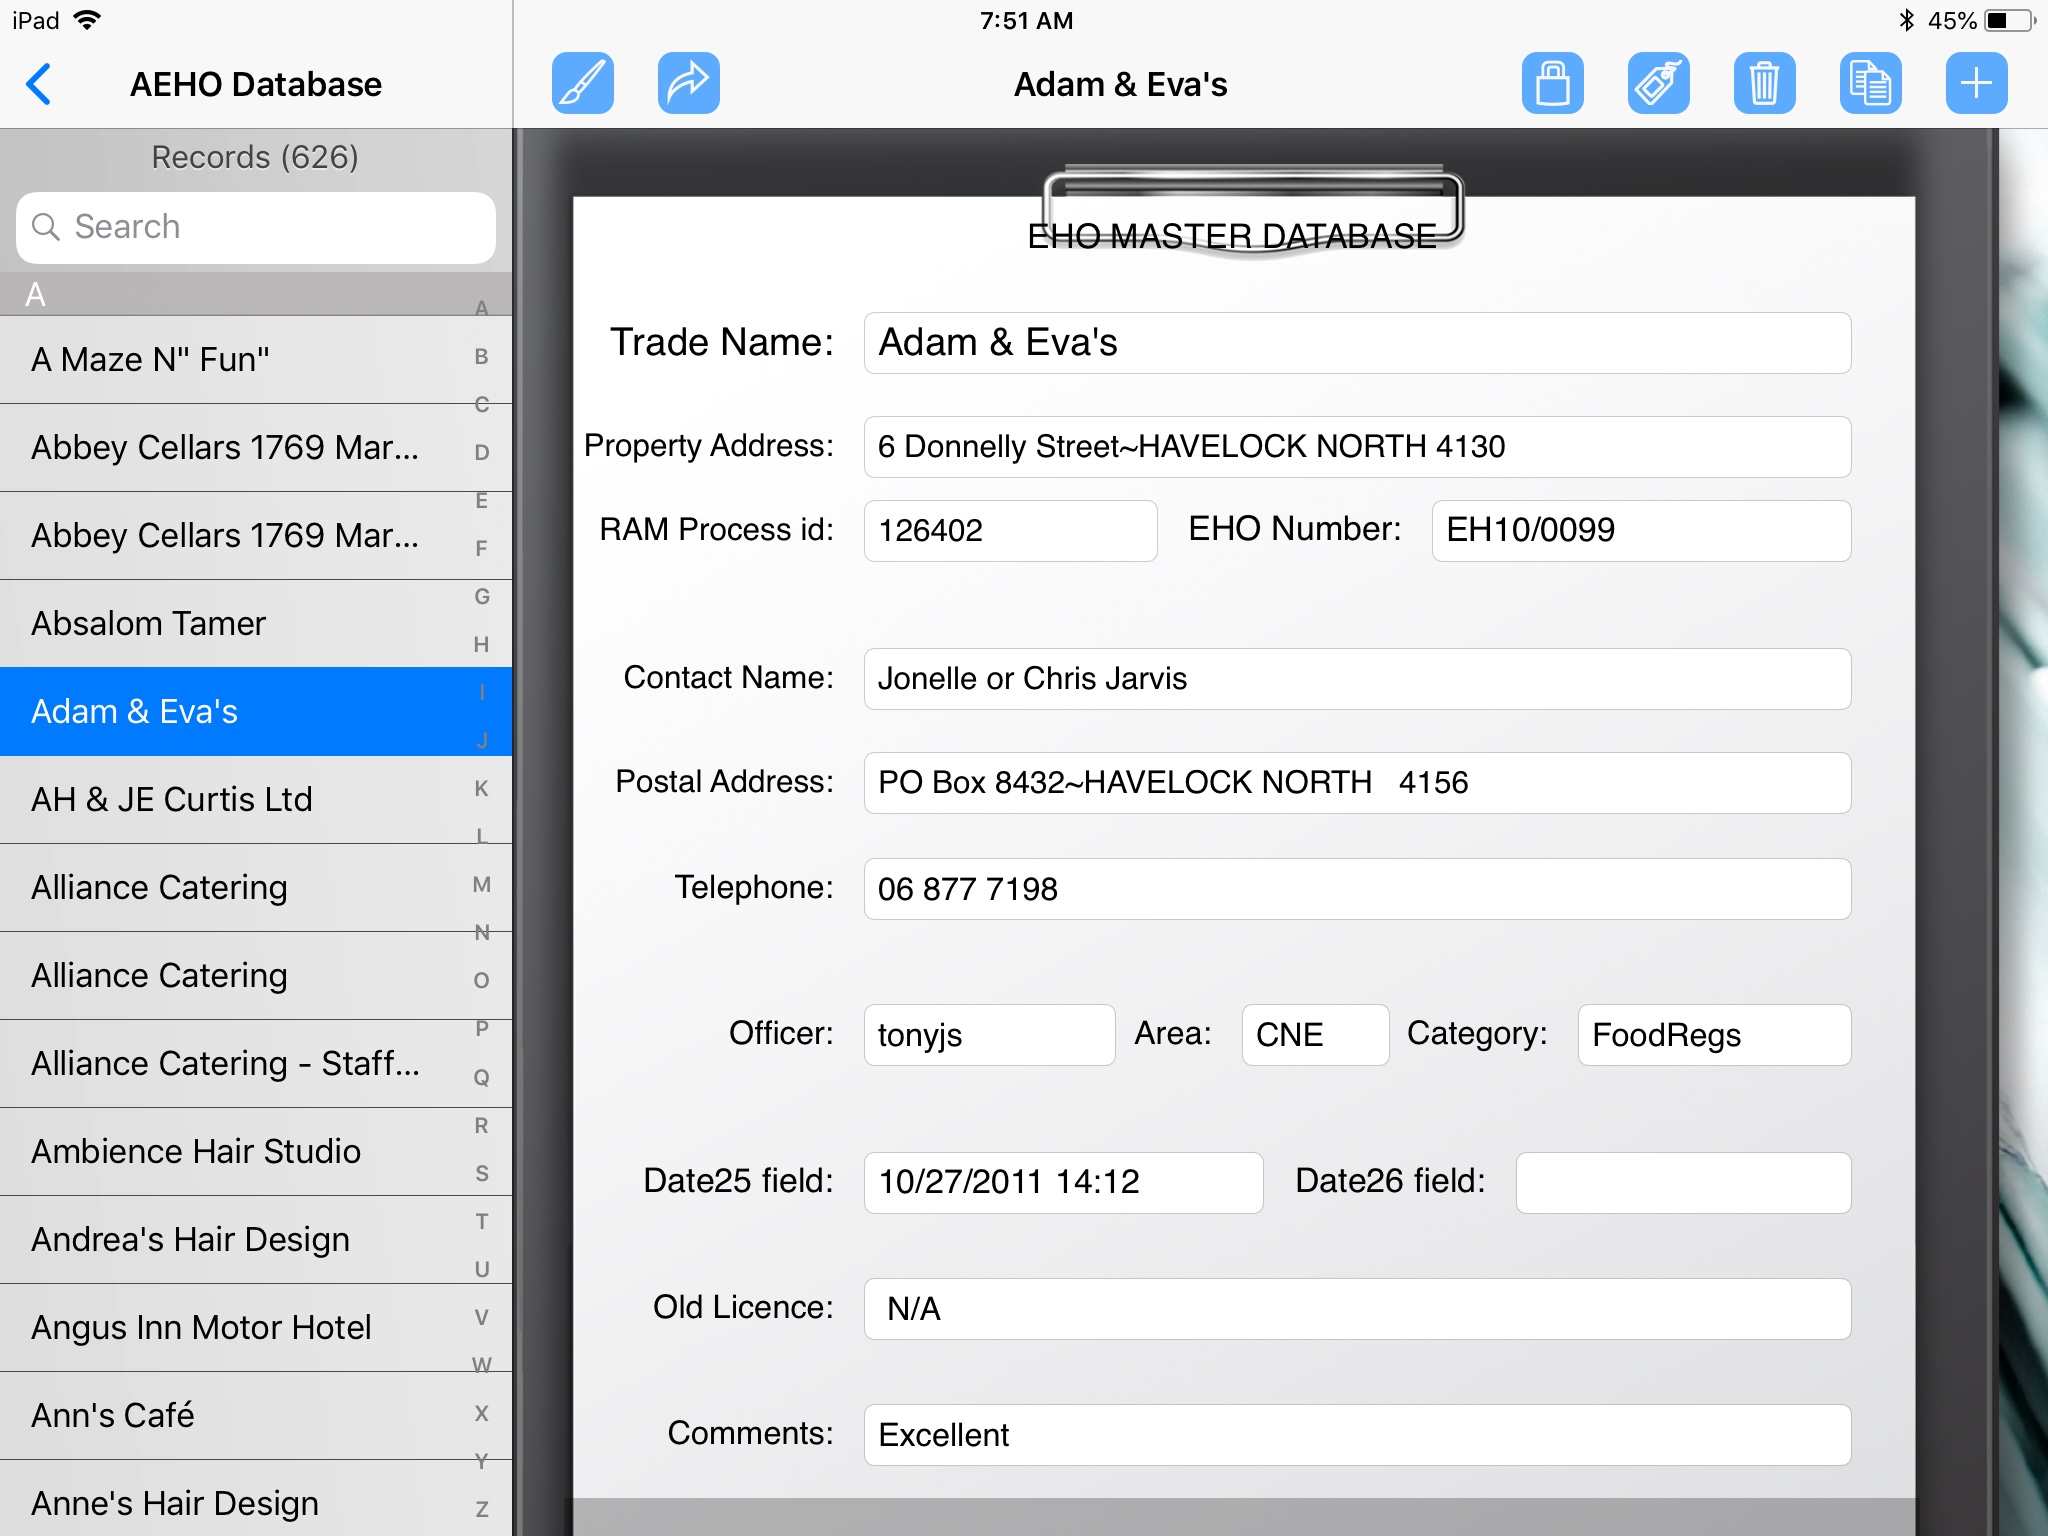Duplicate record with copy icon
The width and height of the screenshot is (2048, 1536).
coord(1870,83)
